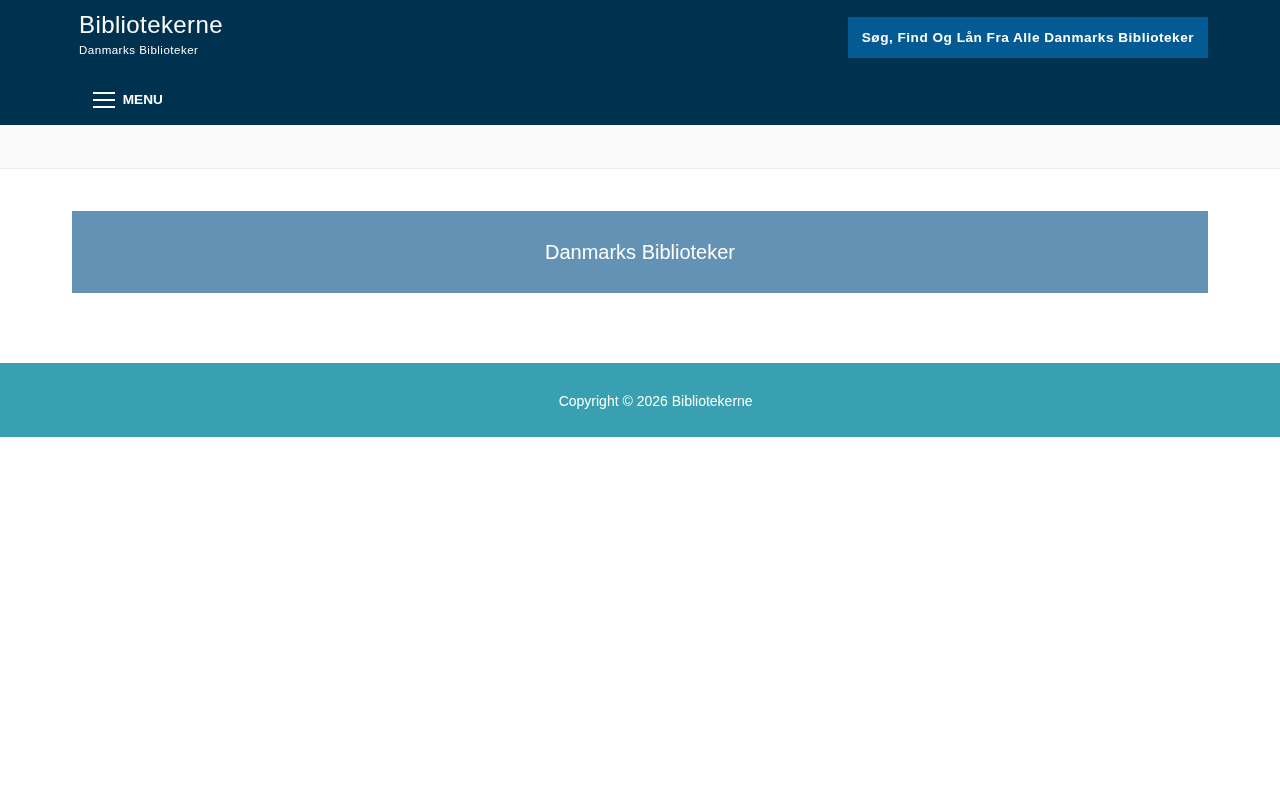The width and height of the screenshot is (1280, 800).
Task: Click the Copyright © 2026 Bibliotekerne footer text
Action: (656, 401)
